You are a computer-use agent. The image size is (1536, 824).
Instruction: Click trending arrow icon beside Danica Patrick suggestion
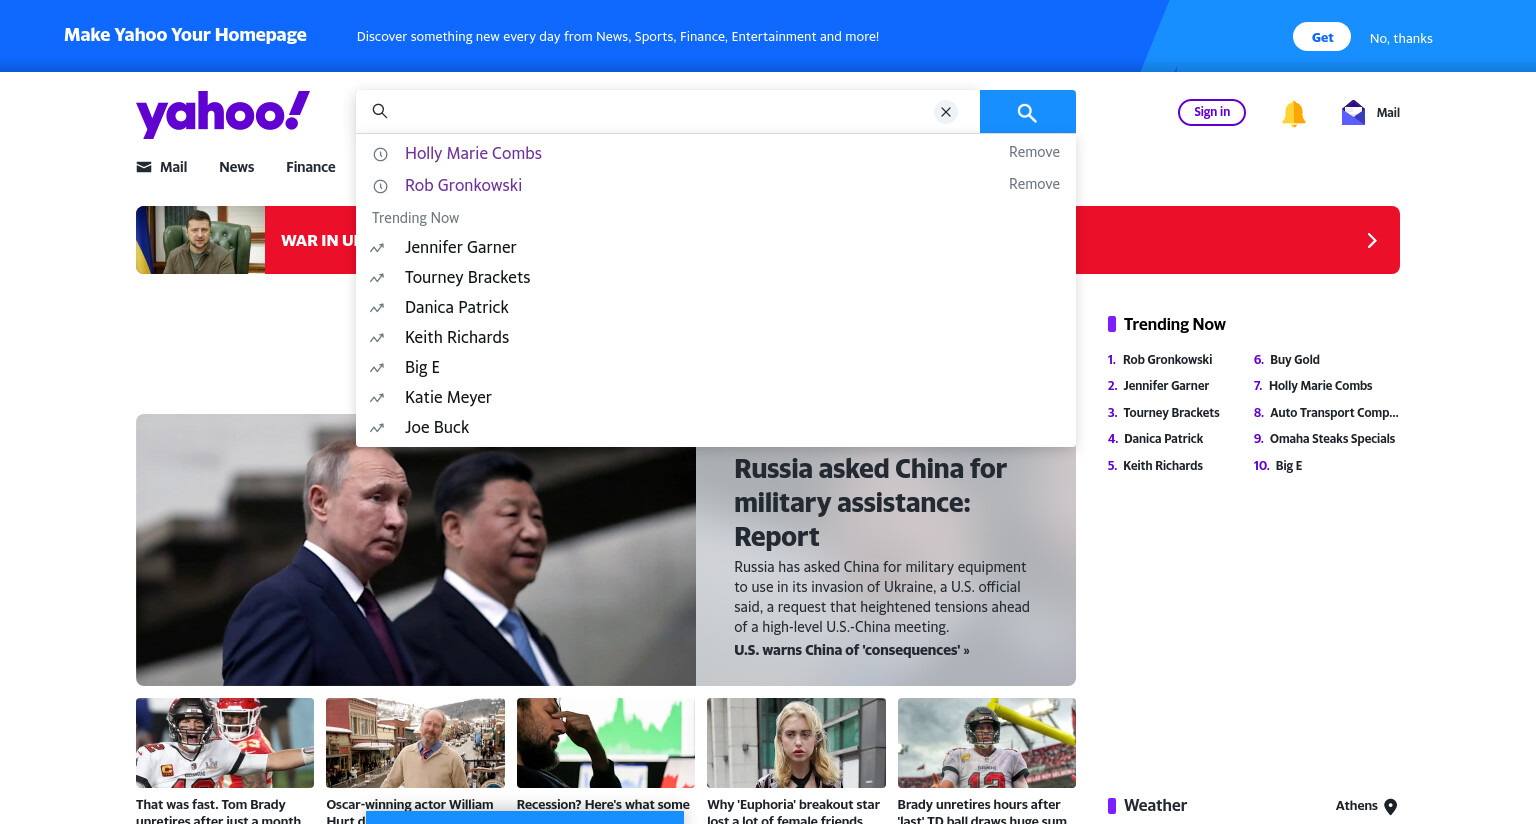(x=377, y=308)
